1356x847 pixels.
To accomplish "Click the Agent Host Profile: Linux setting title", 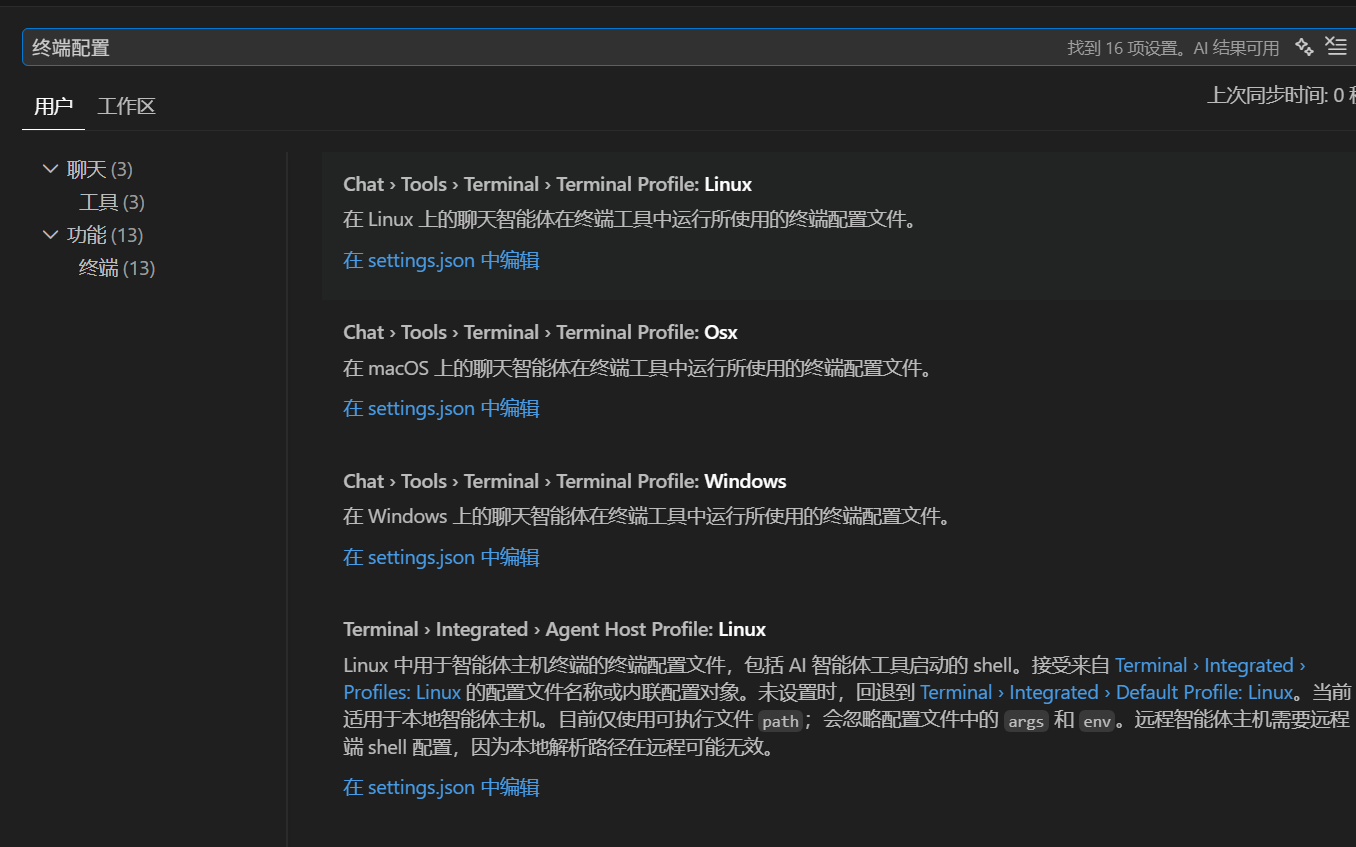I will [554, 629].
